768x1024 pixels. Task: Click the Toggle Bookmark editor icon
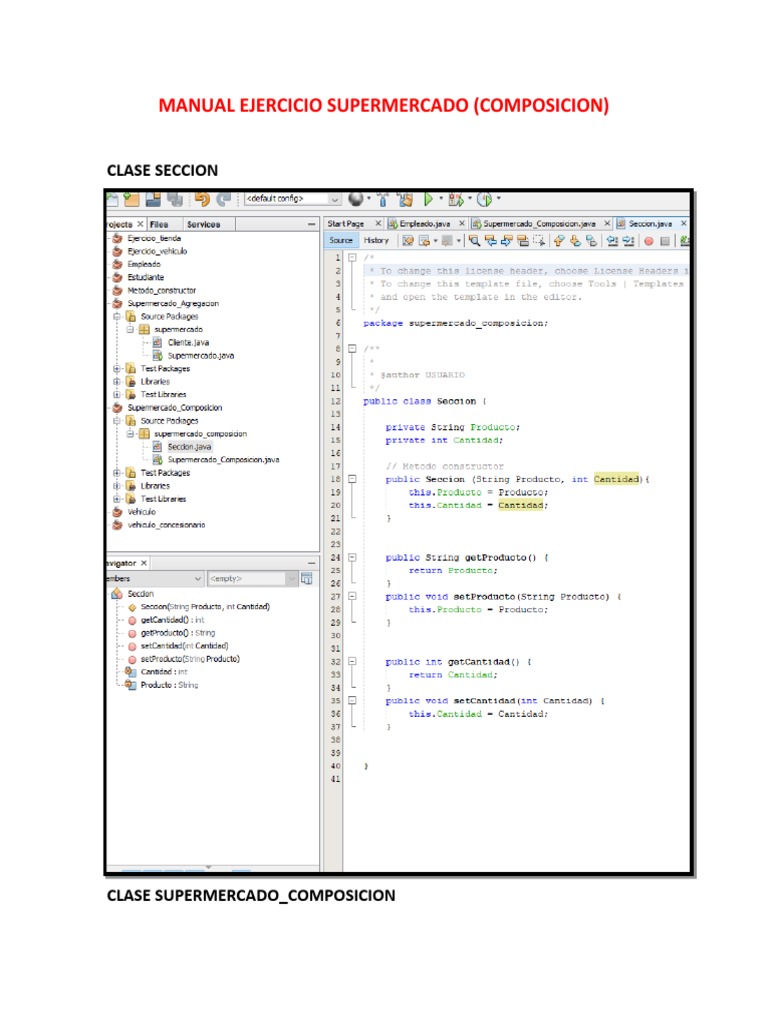point(592,241)
